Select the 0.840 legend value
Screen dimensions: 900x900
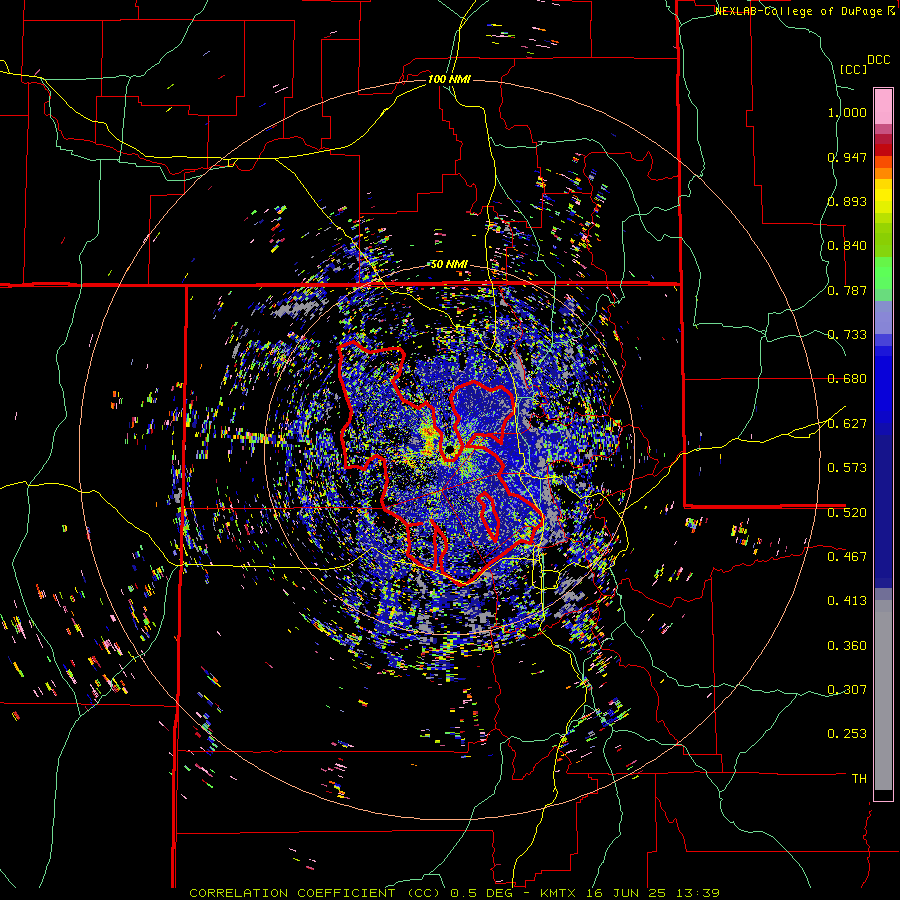[x=847, y=246]
